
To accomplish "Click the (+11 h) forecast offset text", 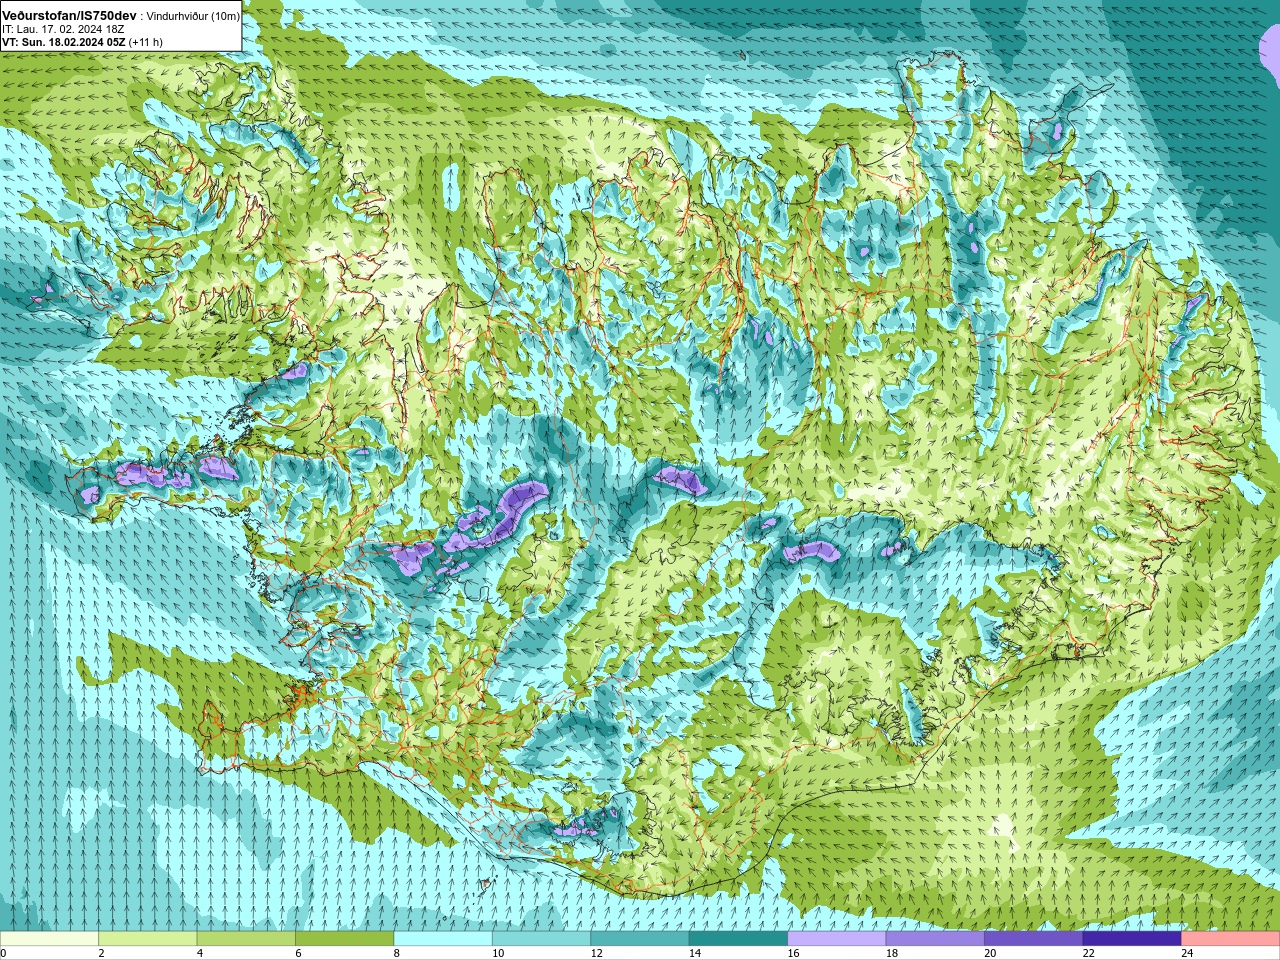I will [146, 42].
